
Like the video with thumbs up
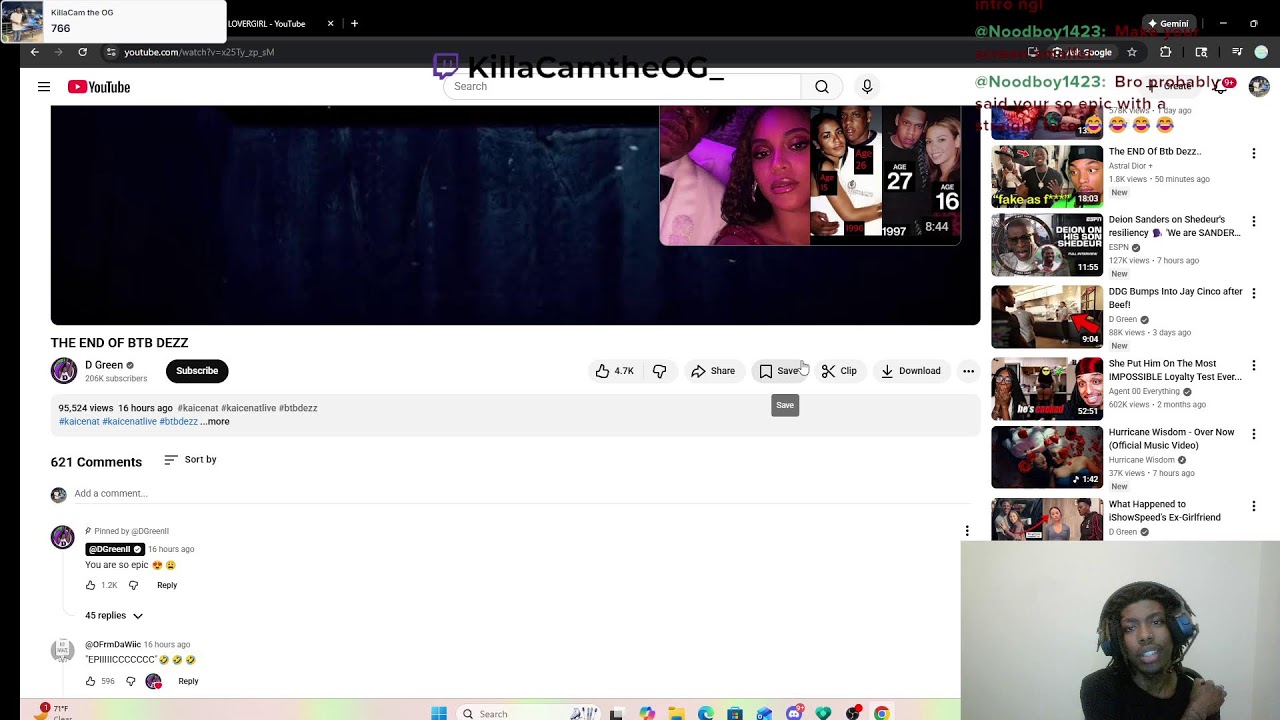(x=614, y=371)
